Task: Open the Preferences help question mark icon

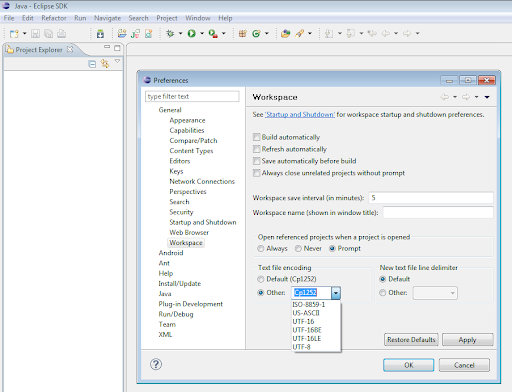Action: (156, 364)
